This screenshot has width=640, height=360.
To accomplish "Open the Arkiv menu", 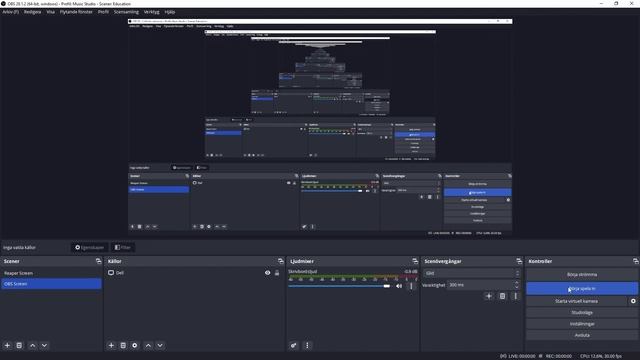I will tap(11, 12).
